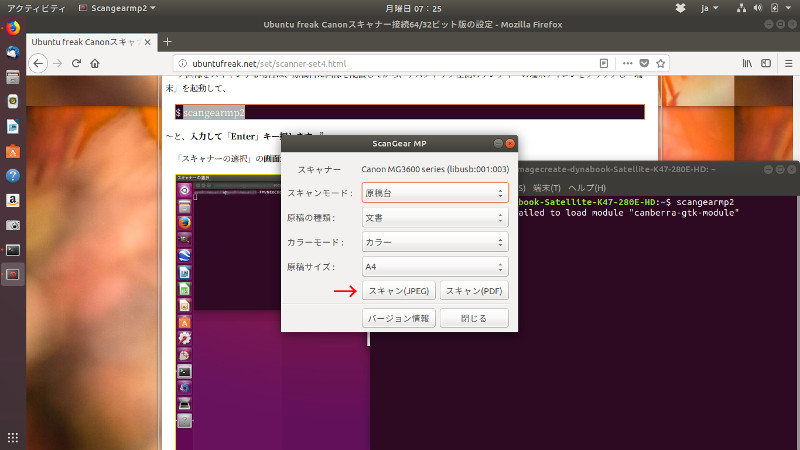This screenshot has width=800, height=450.
Task: Open アクティビティ overview
Action: point(36,8)
